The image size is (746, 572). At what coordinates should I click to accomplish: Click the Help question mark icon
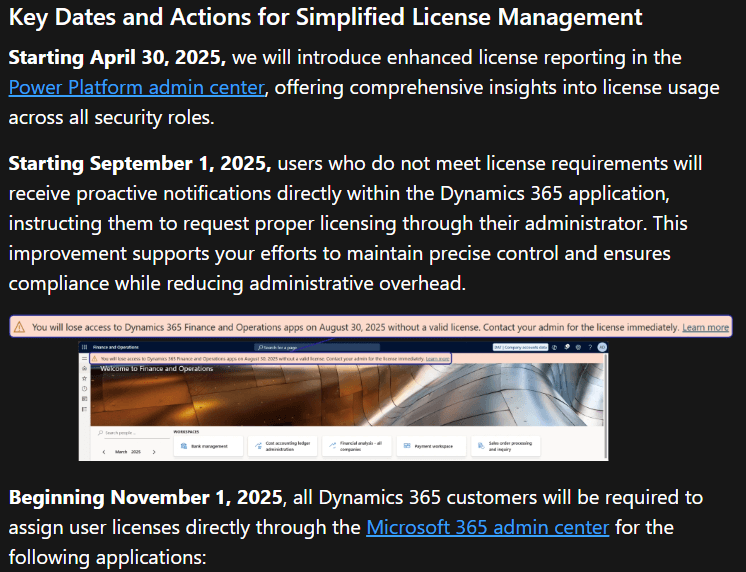(590, 347)
